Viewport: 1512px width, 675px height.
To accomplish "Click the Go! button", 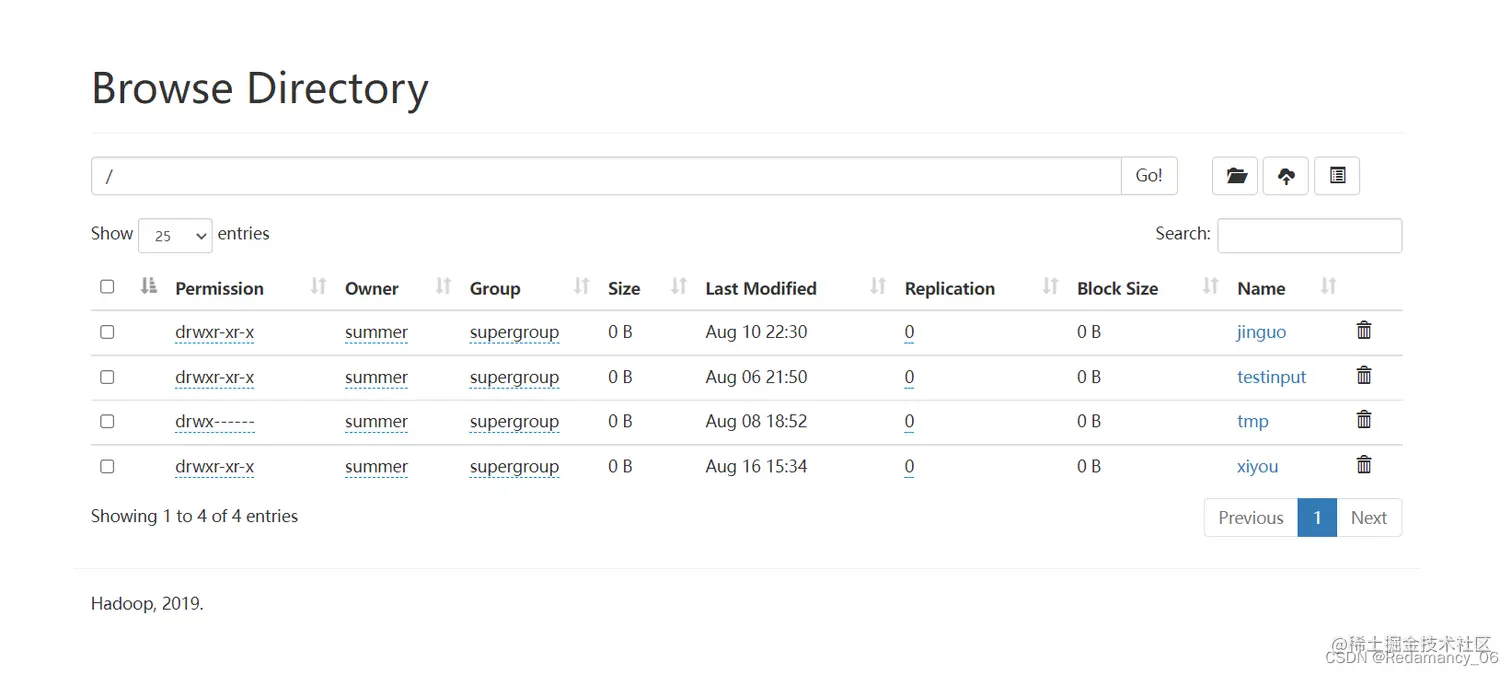I will coord(1149,176).
